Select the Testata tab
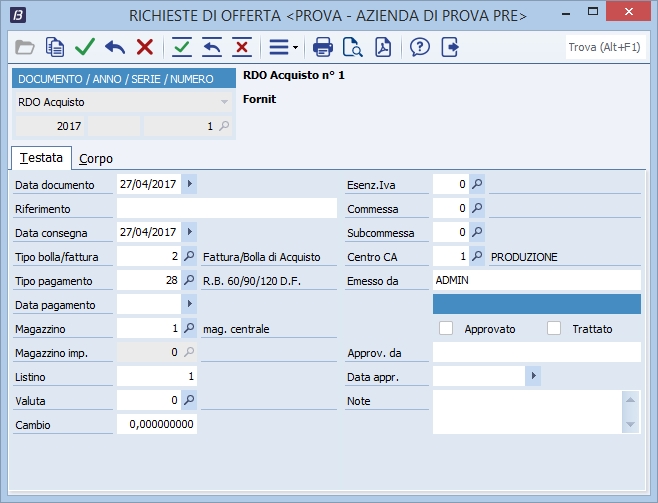The height and width of the screenshot is (503, 658). click(41, 158)
